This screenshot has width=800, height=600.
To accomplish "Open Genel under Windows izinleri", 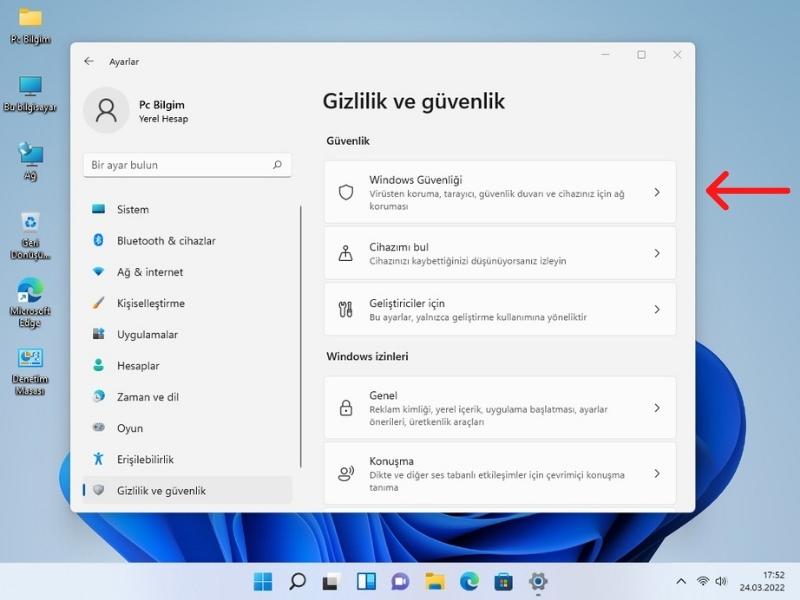I will pos(383,395).
